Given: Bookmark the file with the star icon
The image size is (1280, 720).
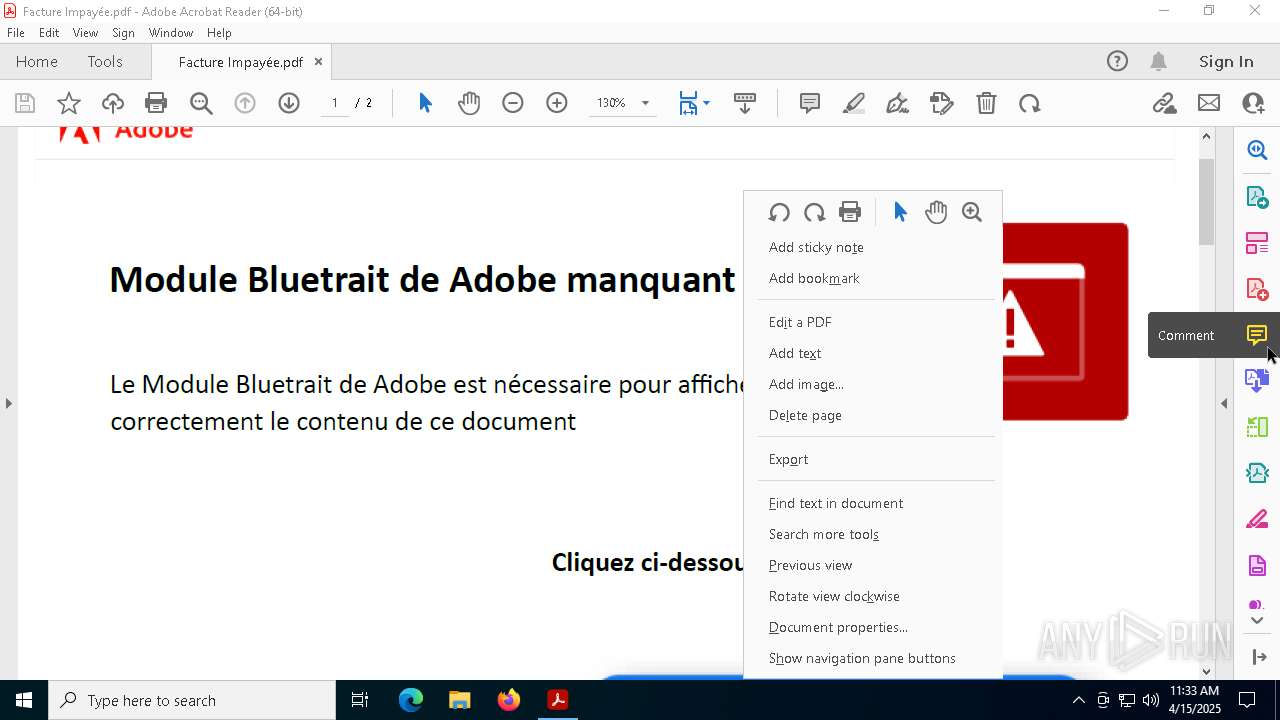Looking at the screenshot, I should (x=69, y=103).
